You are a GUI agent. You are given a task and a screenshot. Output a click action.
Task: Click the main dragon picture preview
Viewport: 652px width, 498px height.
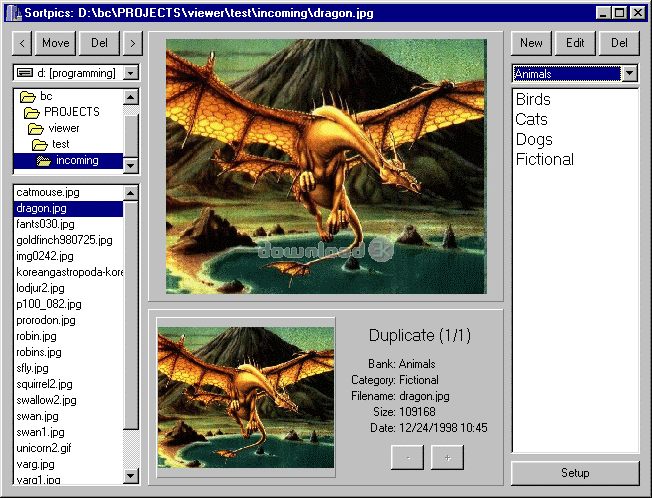(x=326, y=167)
